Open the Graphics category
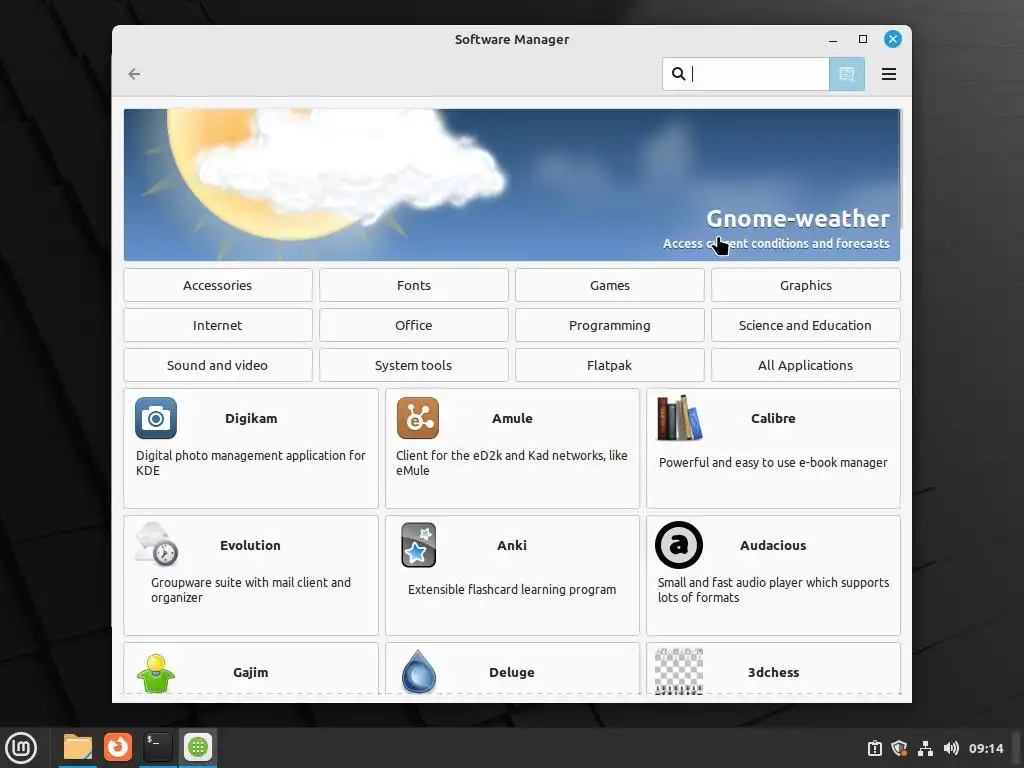This screenshot has width=1024, height=768. (x=805, y=285)
